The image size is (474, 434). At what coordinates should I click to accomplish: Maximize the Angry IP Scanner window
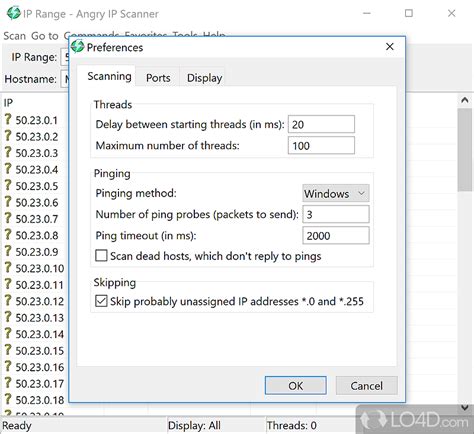point(409,13)
